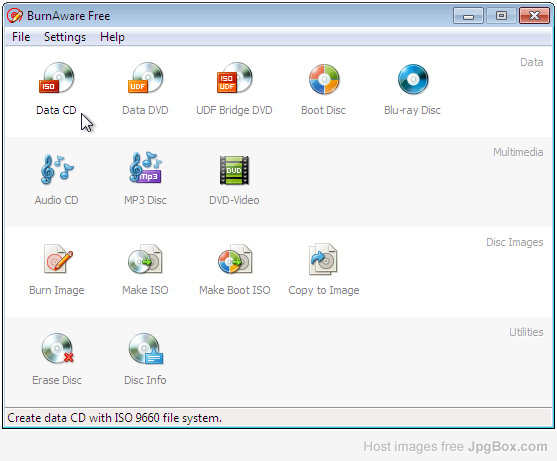Click the 'UDF Bridge DVD' text label
Viewport: 557px width, 461px height.
click(234, 110)
